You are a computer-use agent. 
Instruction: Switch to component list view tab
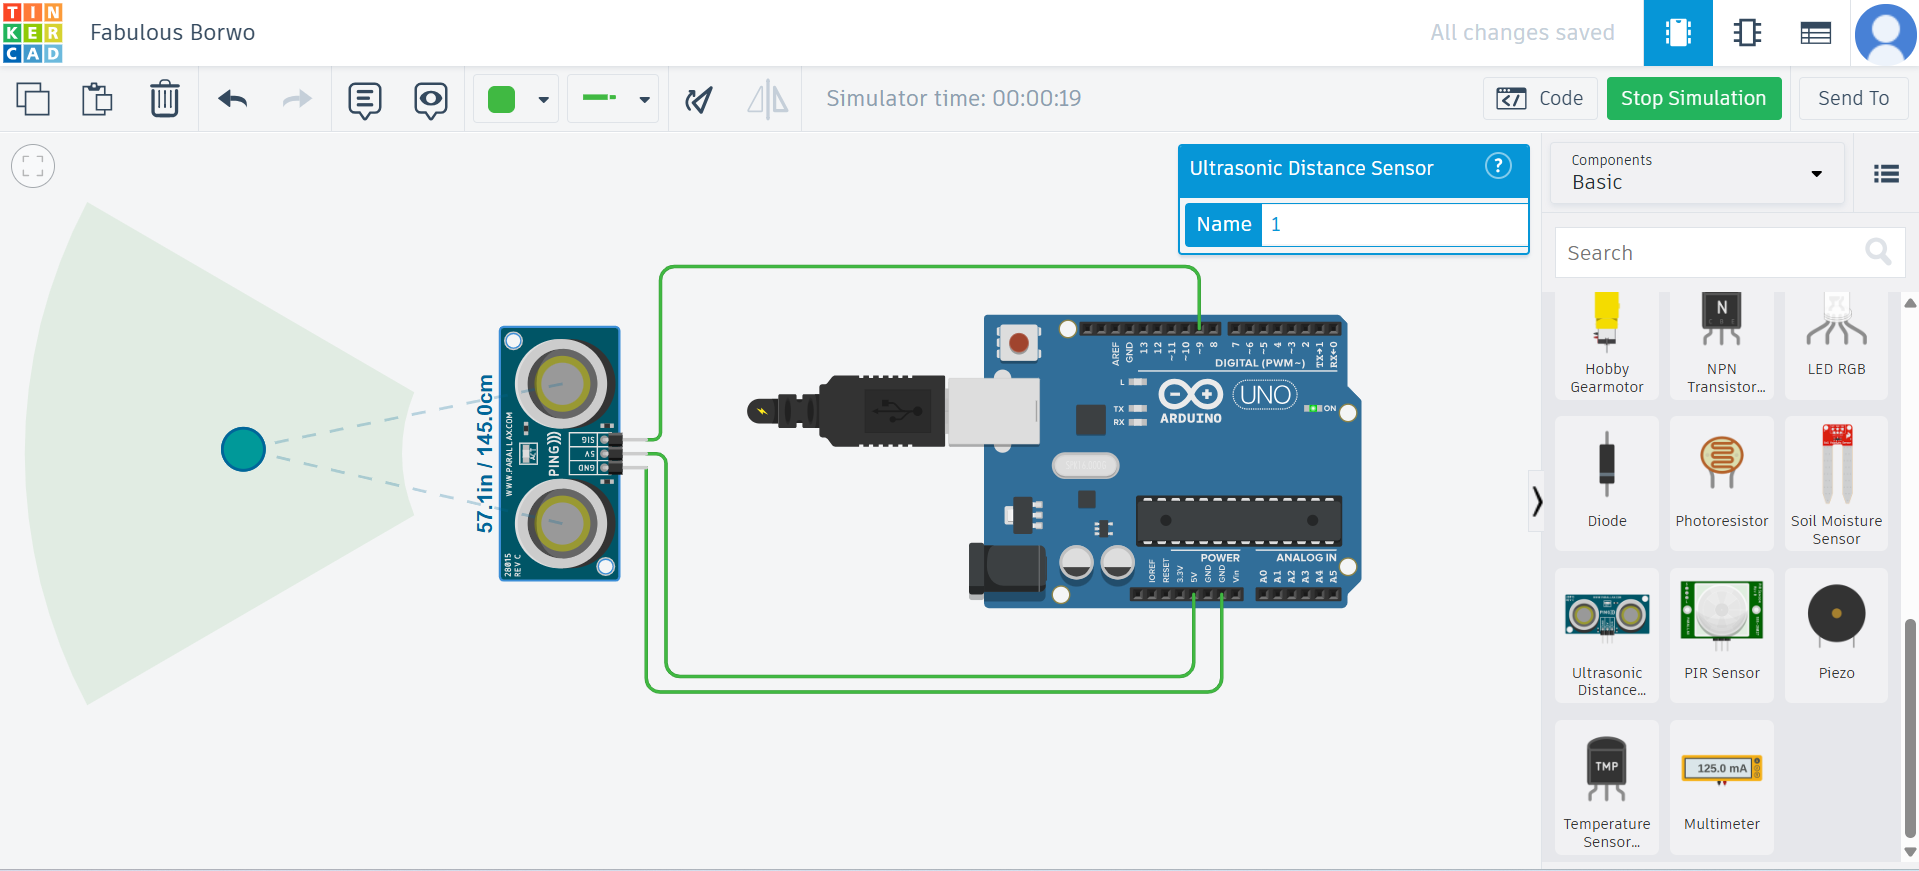tap(1815, 33)
